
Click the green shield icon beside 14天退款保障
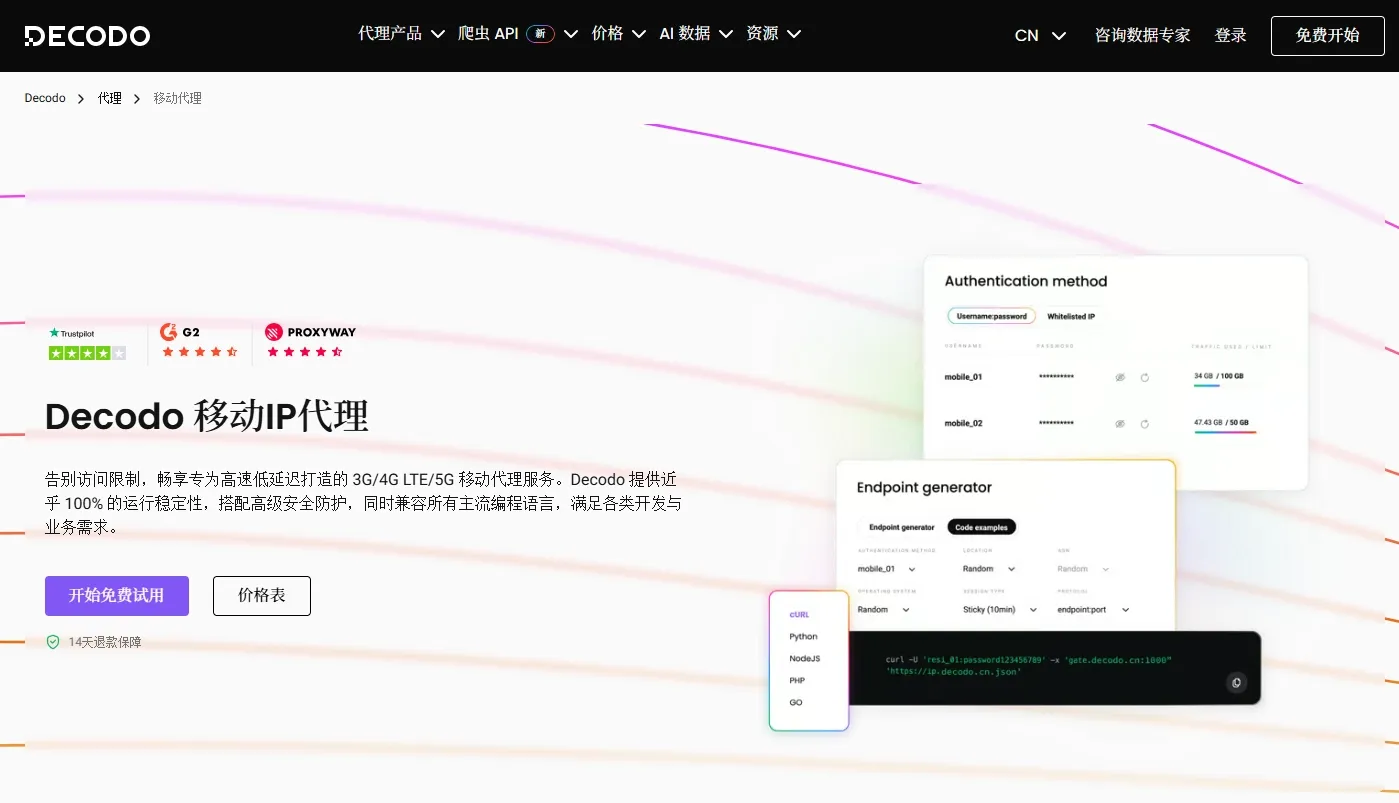(53, 642)
